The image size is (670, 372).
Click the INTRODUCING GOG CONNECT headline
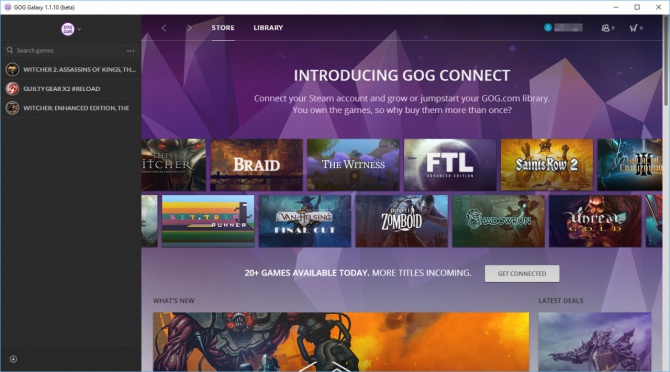click(402, 76)
